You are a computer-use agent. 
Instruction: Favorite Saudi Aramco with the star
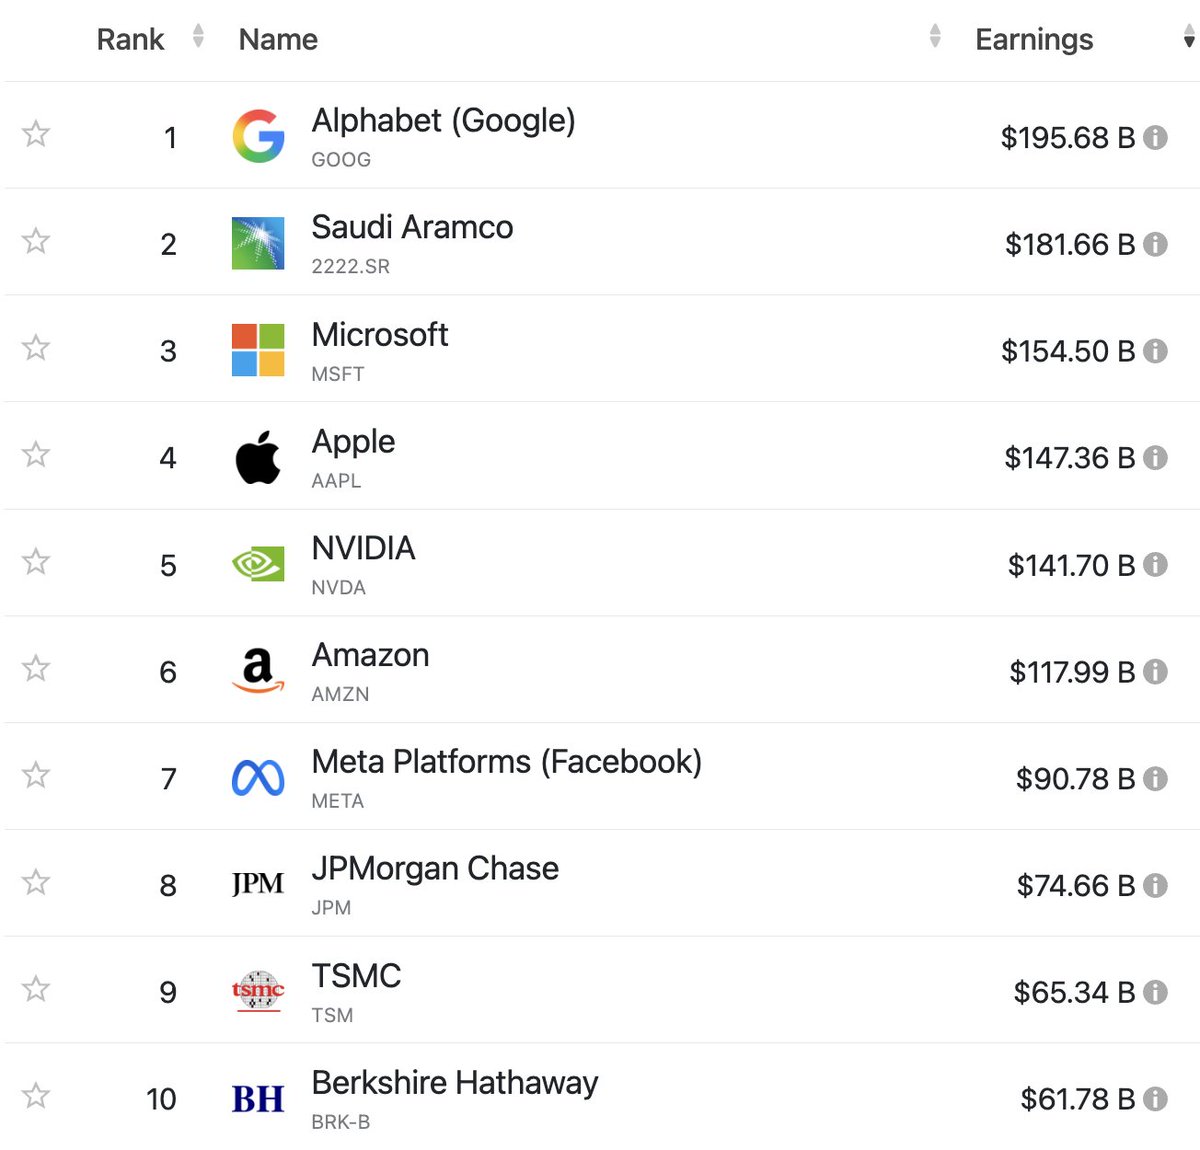[x=36, y=240]
